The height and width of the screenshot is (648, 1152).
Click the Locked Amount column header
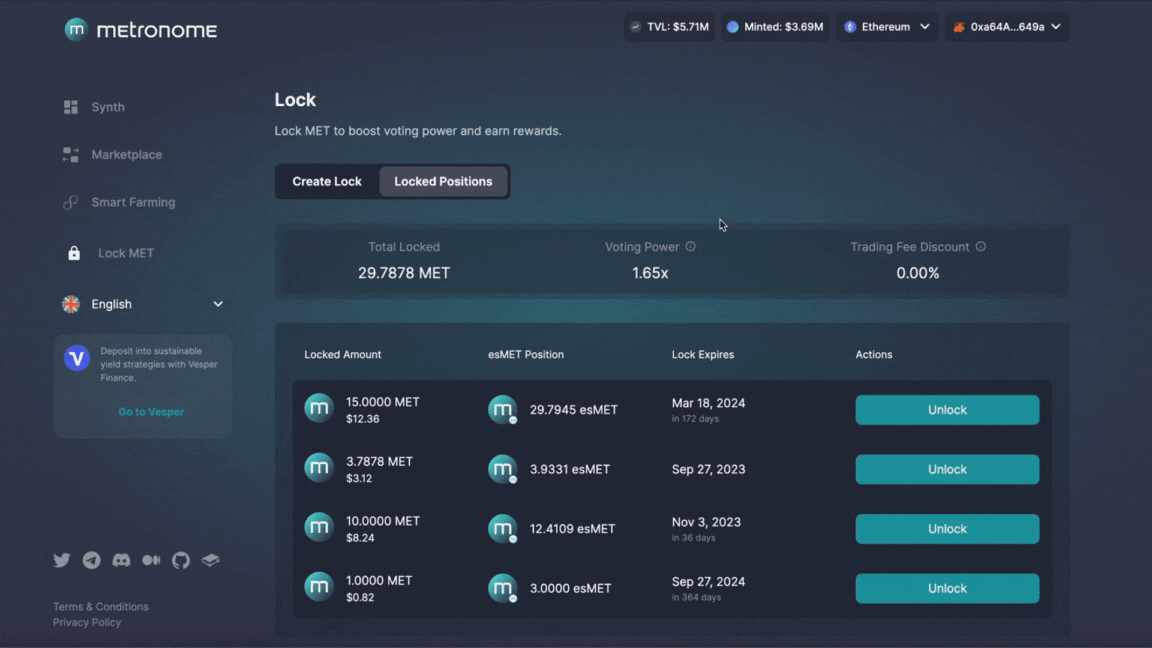tap(342, 355)
